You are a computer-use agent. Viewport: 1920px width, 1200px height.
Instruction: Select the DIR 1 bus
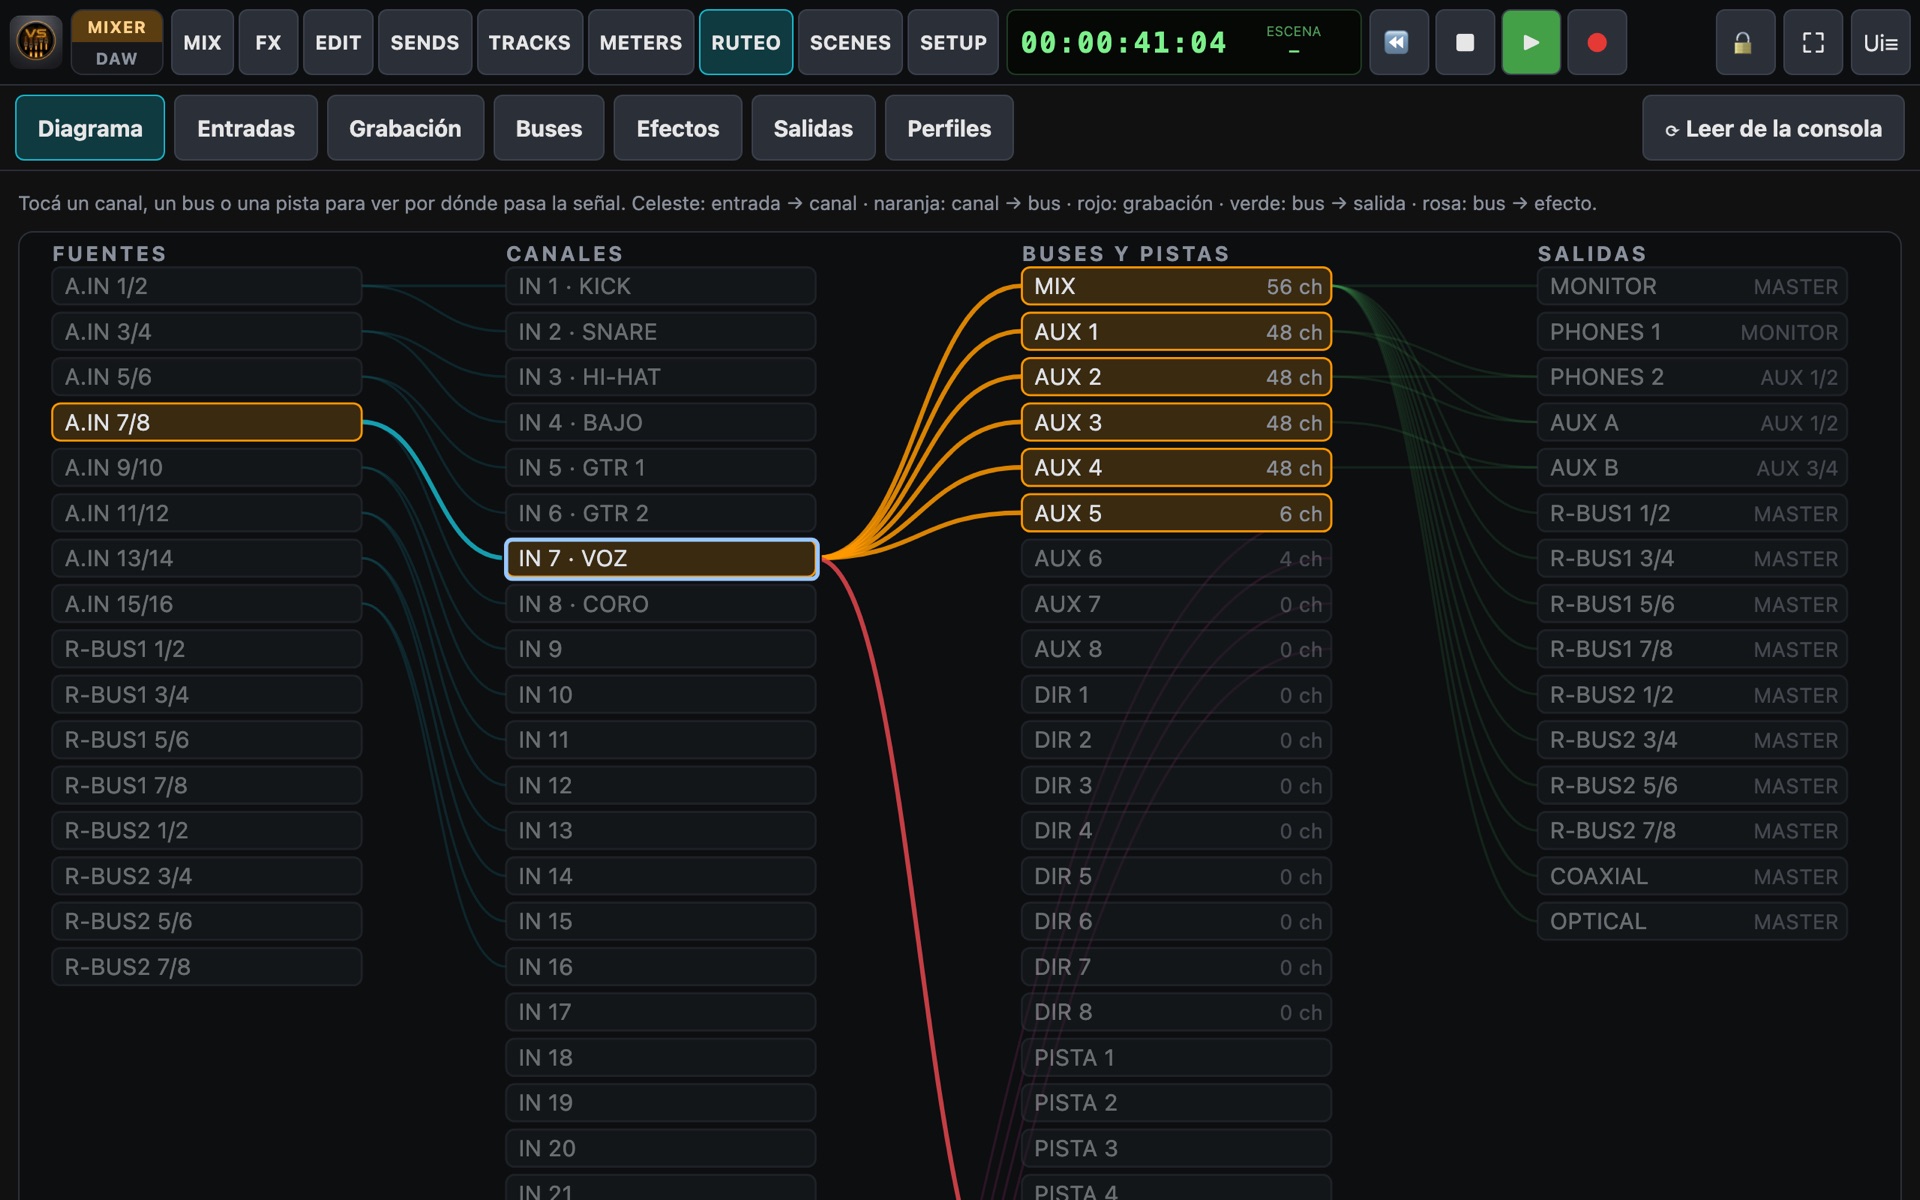click(x=1177, y=694)
